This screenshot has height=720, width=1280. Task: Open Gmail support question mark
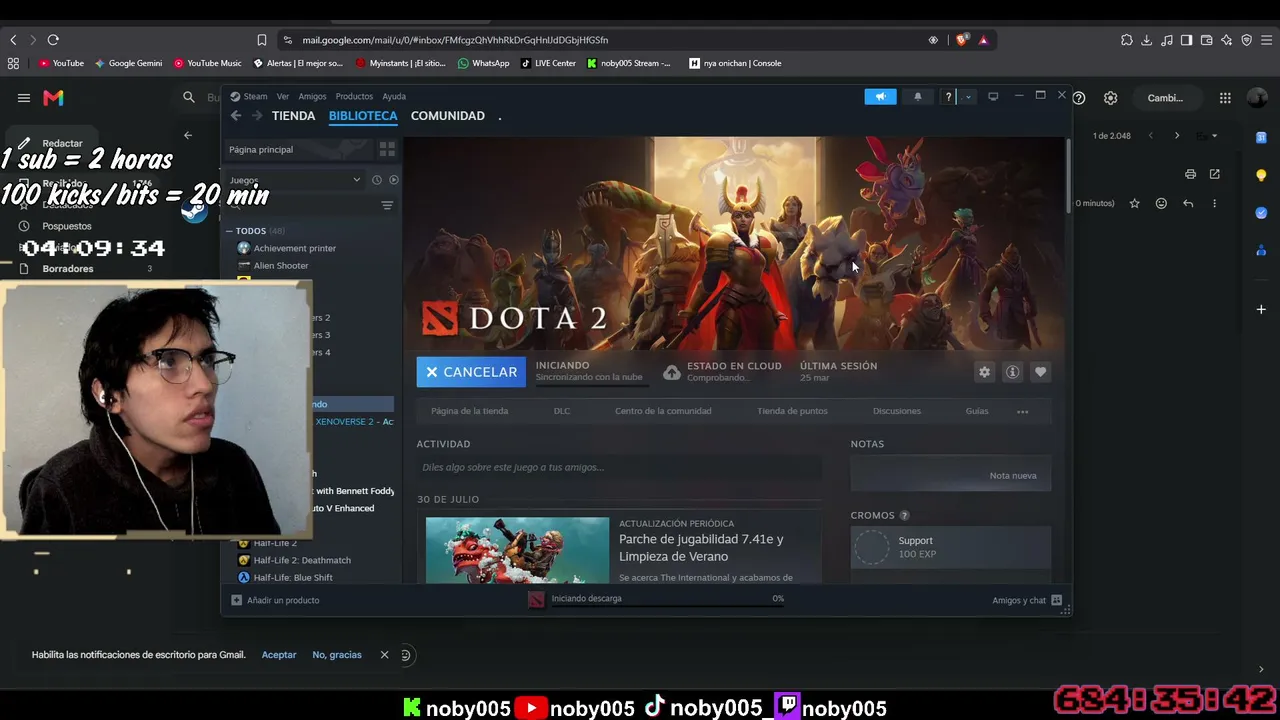click(1079, 98)
